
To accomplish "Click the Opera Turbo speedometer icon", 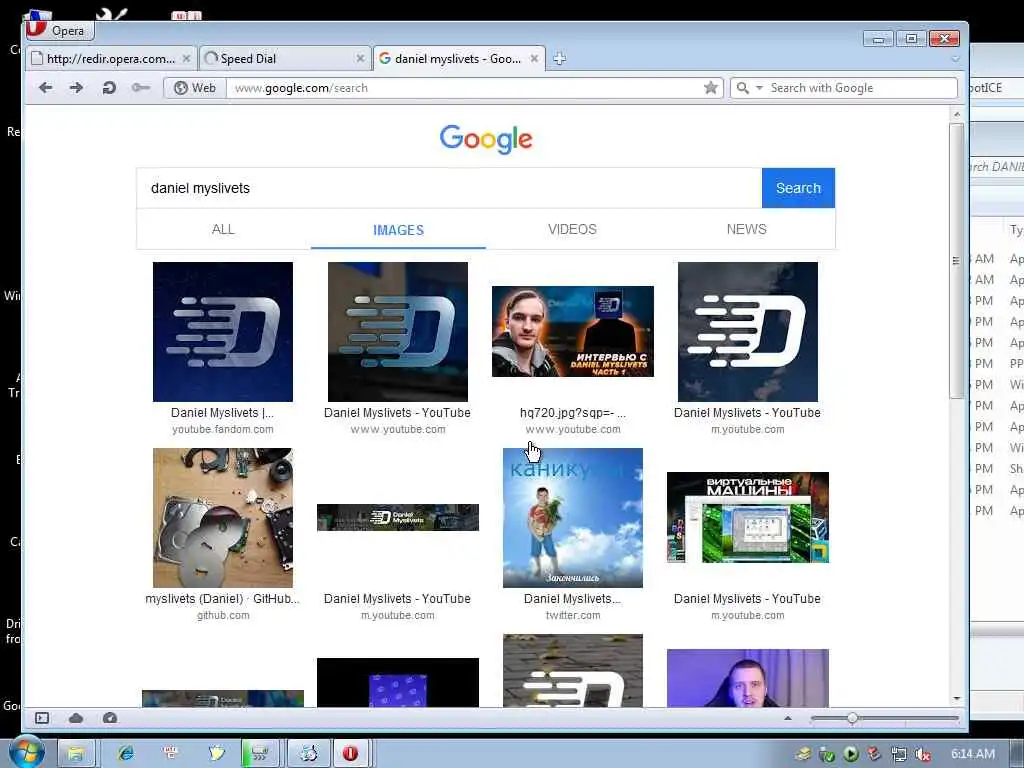I will point(110,718).
